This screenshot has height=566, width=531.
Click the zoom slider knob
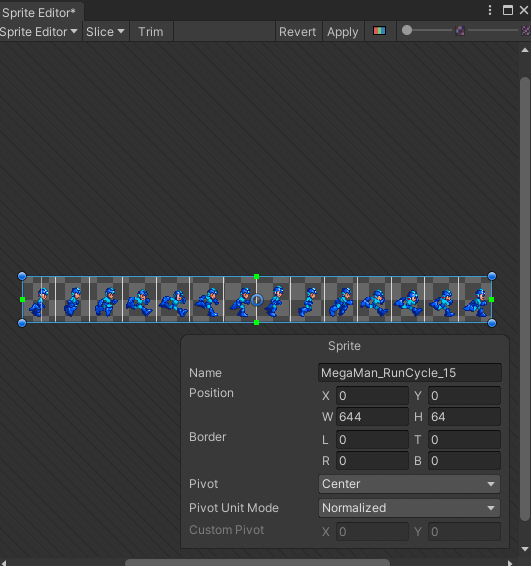407,30
